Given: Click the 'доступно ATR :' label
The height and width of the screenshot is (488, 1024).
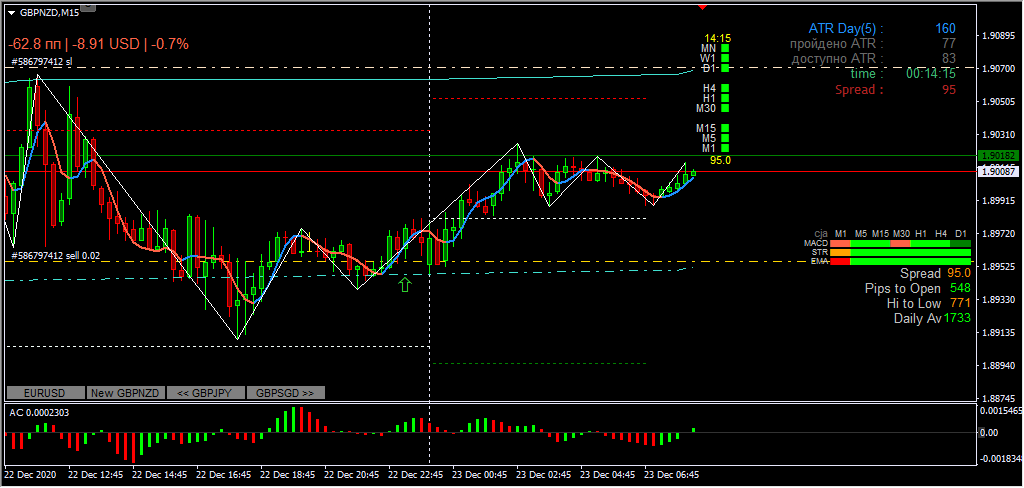Looking at the screenshot, I should click(838, 59).
